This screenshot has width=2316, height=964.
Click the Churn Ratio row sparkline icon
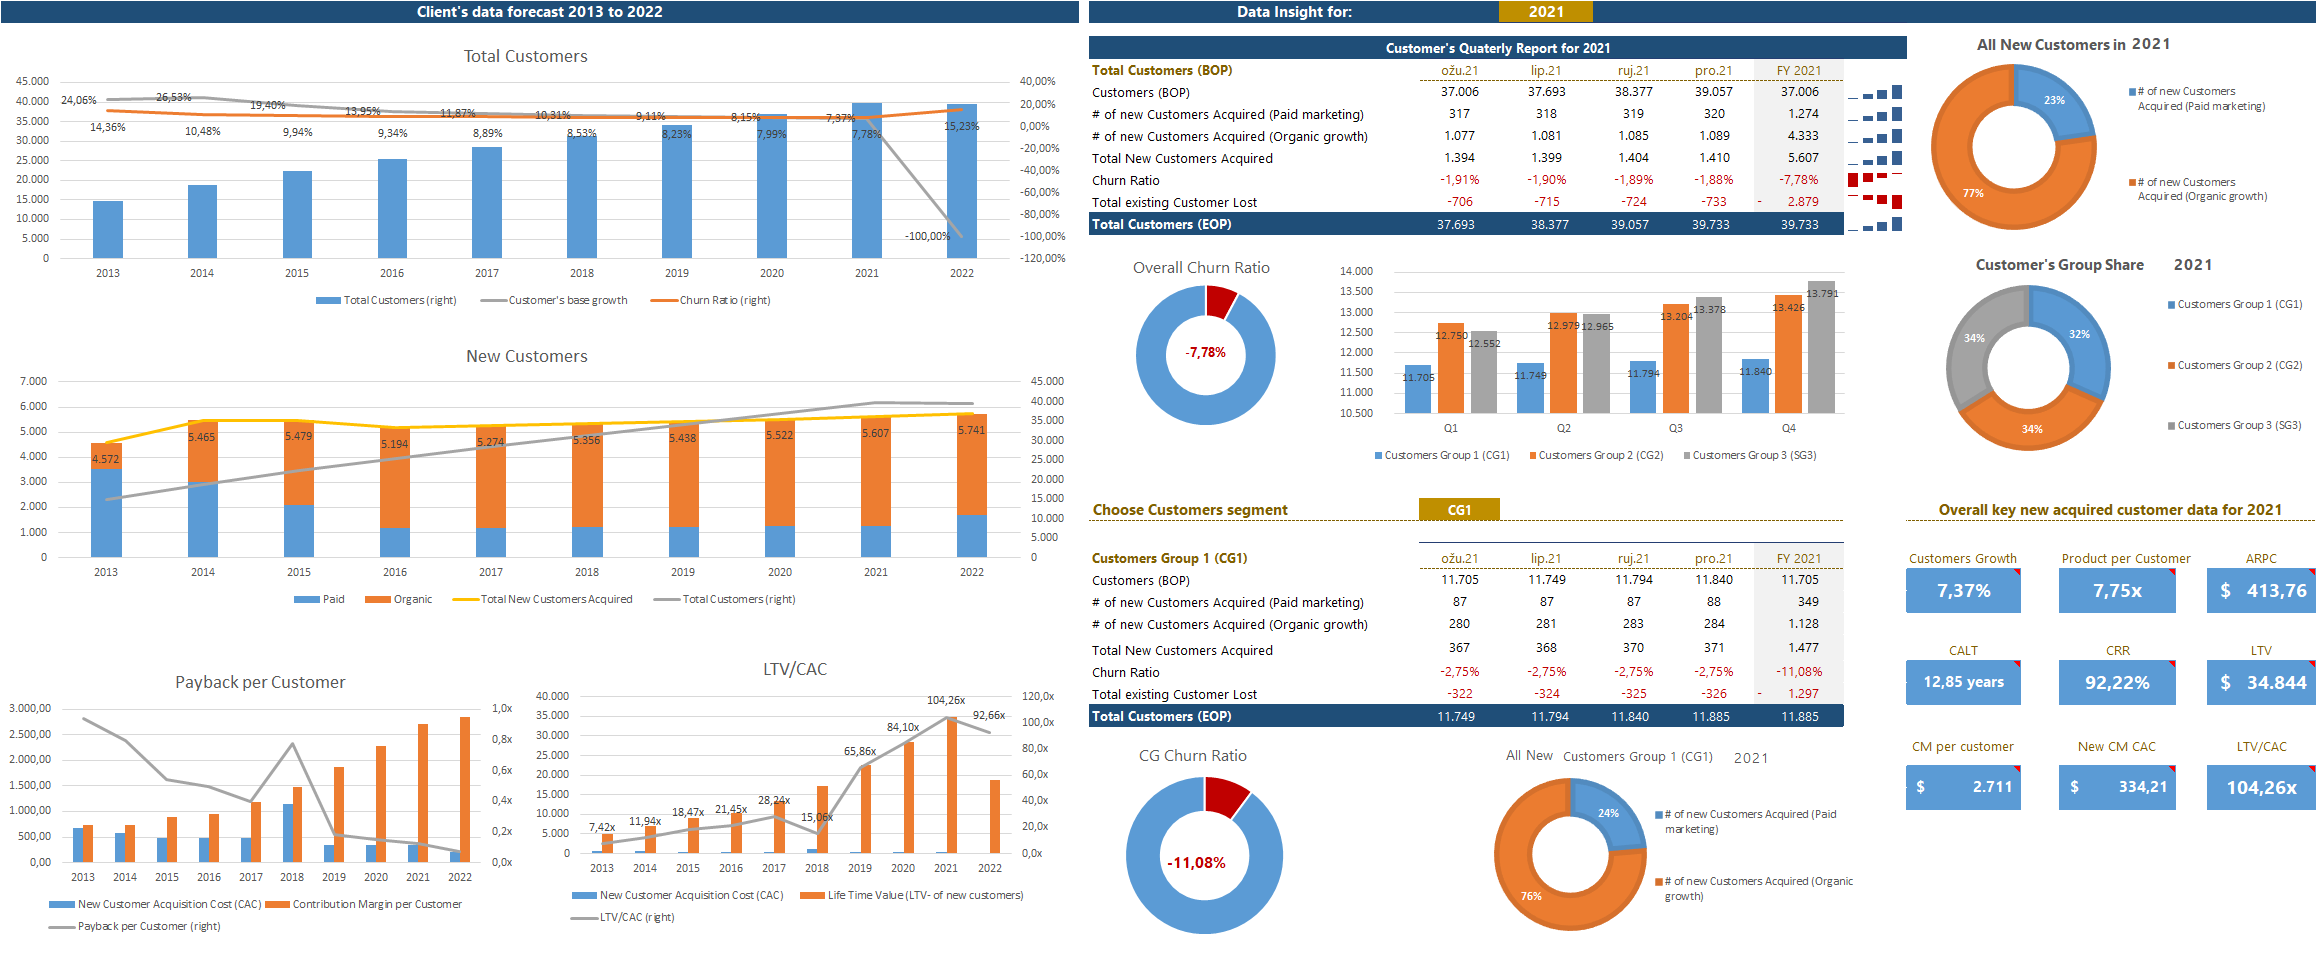(x=1875, y=180)
